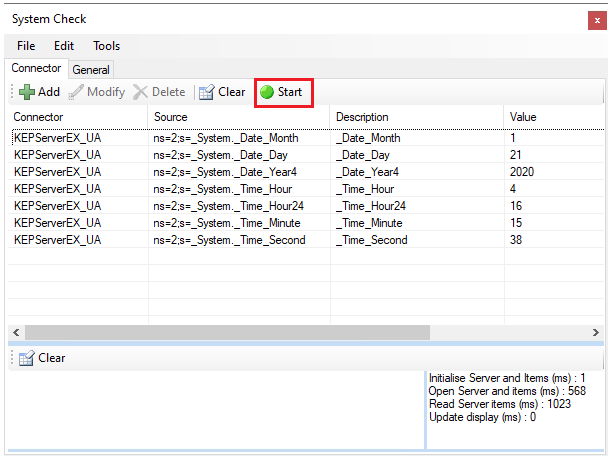Screen dimensions: 613x459
Task: Click the value 15 cell
Action: coord(554,223)
